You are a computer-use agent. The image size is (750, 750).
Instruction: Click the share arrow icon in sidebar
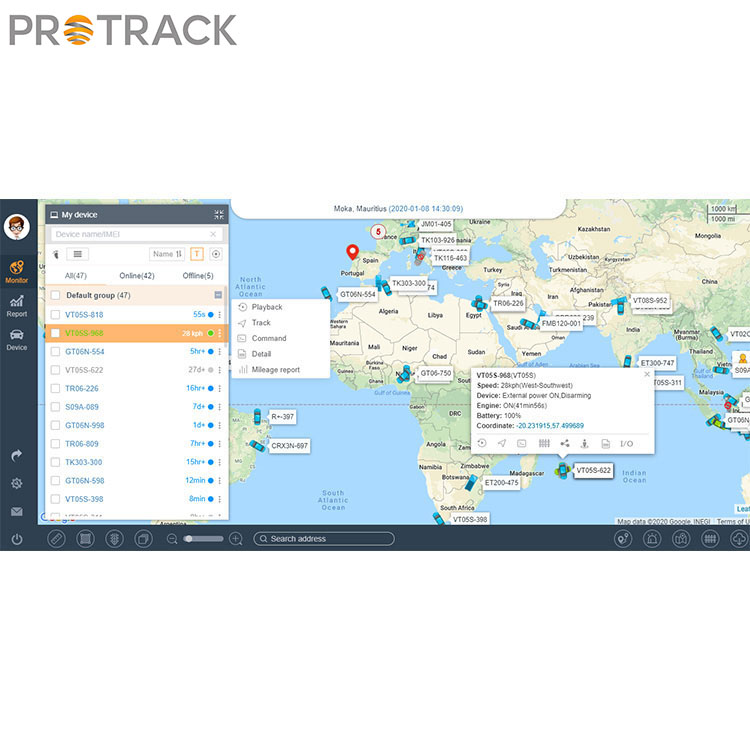point(17,455)
